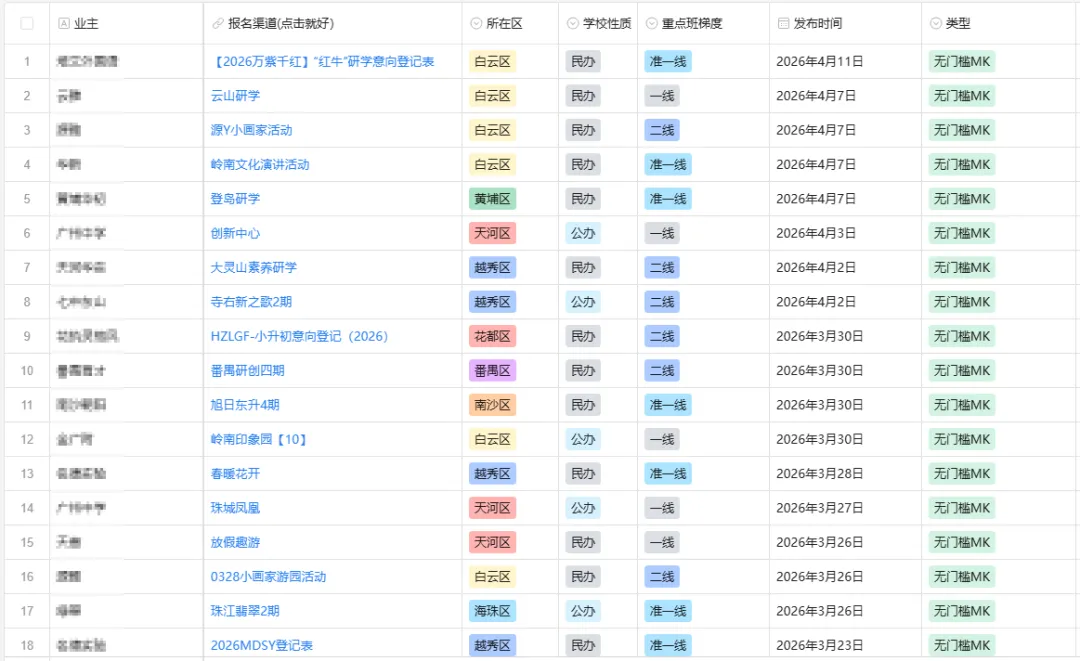
Task: Click the link icon beside 报名渠道 header
Action: (218, 23)
